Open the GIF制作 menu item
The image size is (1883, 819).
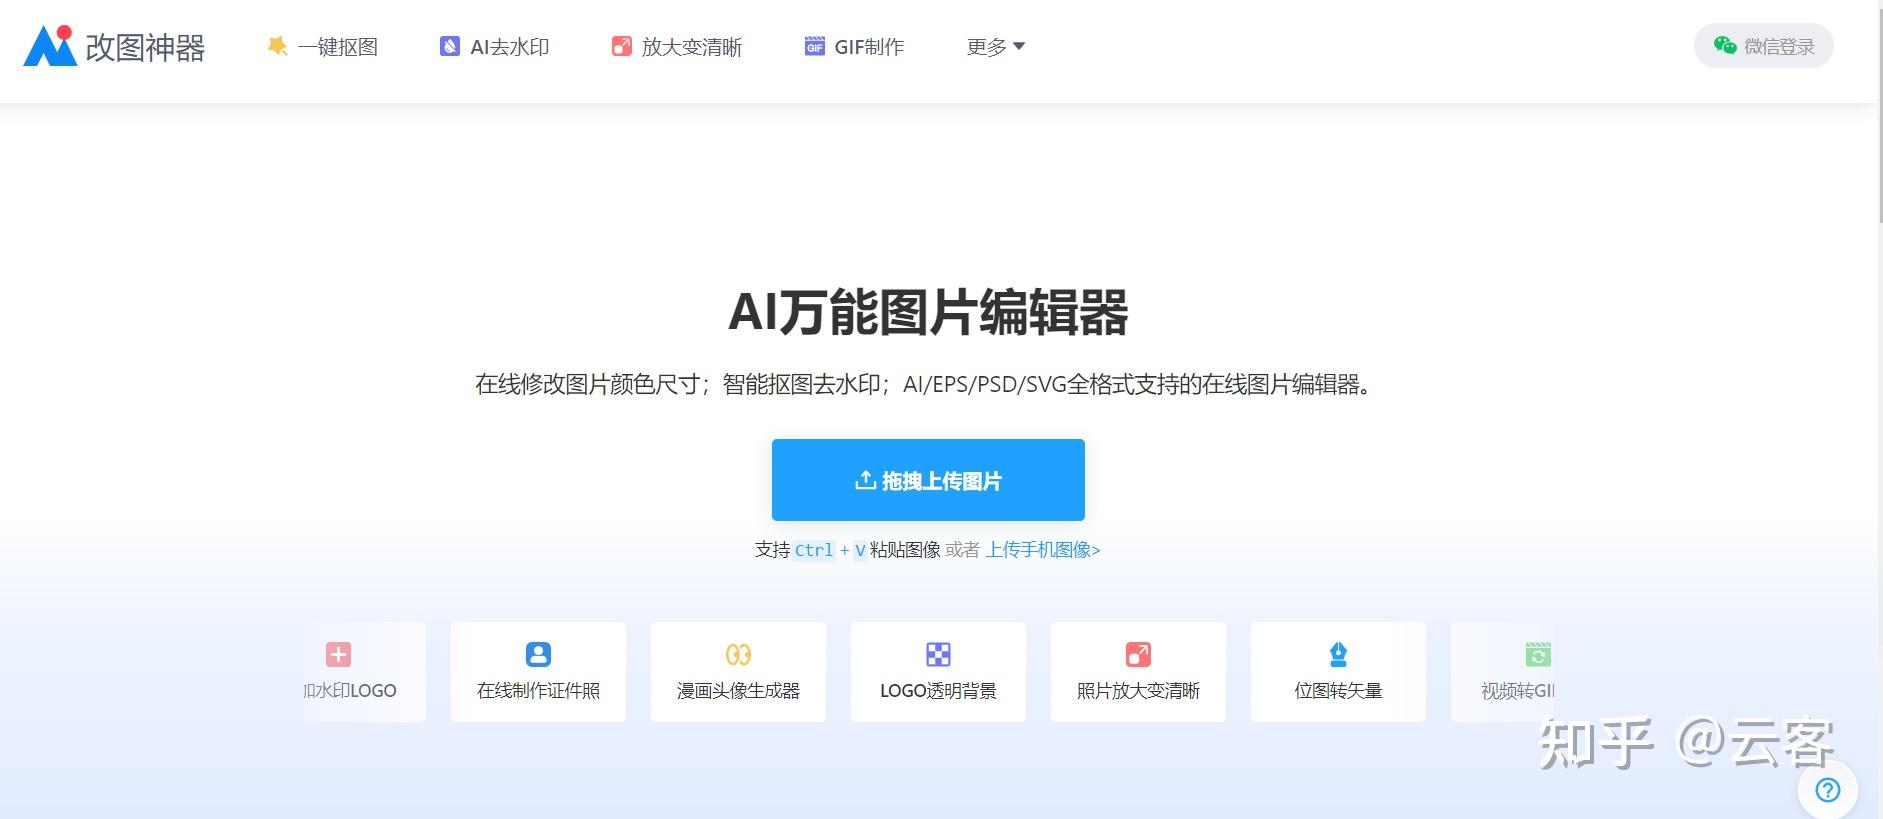(869, 47)
